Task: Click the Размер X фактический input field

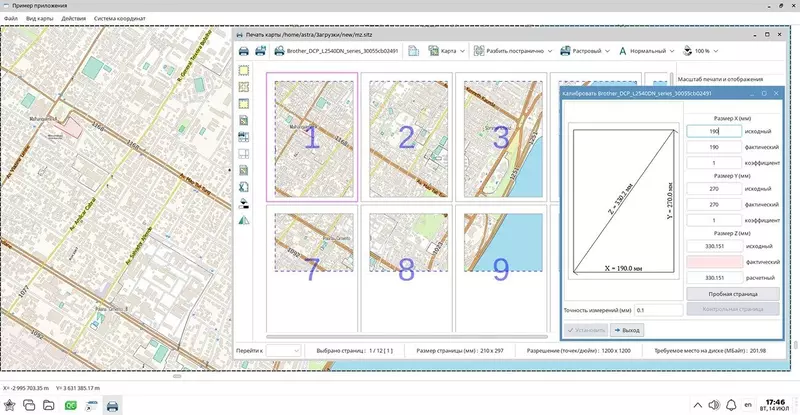Action: pyautogui.click(x=714, y=147)
